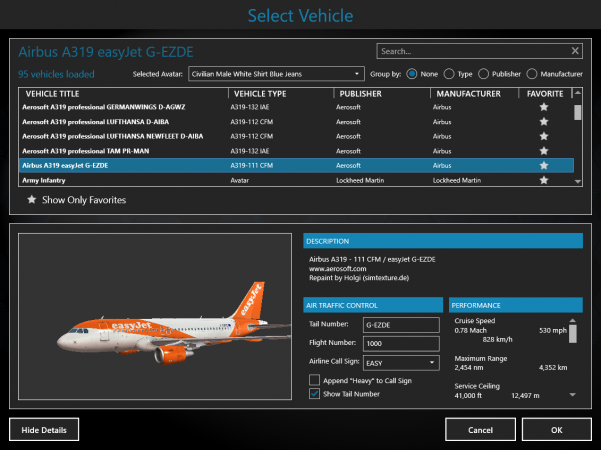
Task: Confirm selection with OK button
Action: click(557, 430)
